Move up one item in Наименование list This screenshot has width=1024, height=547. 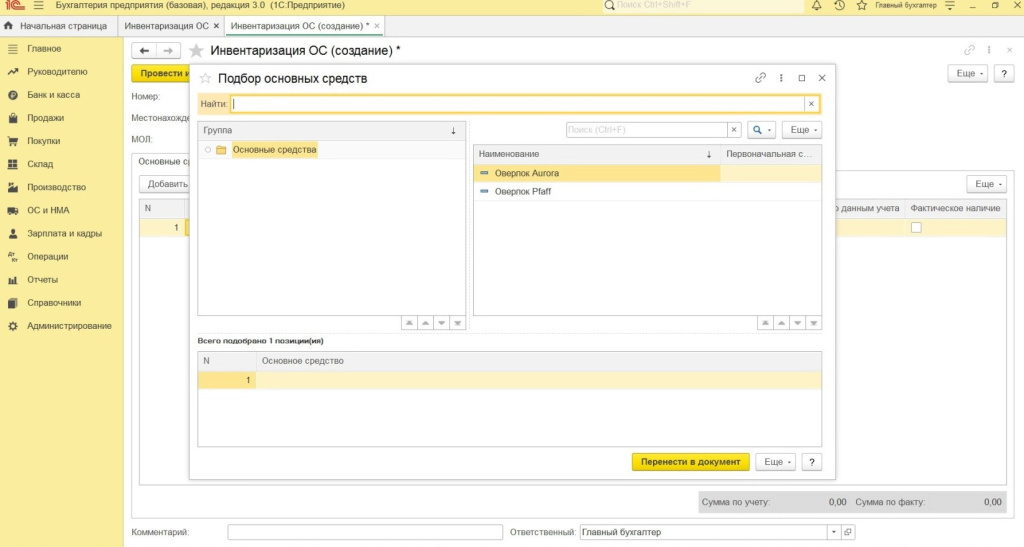pyautogui.click(x=781, y=323)
